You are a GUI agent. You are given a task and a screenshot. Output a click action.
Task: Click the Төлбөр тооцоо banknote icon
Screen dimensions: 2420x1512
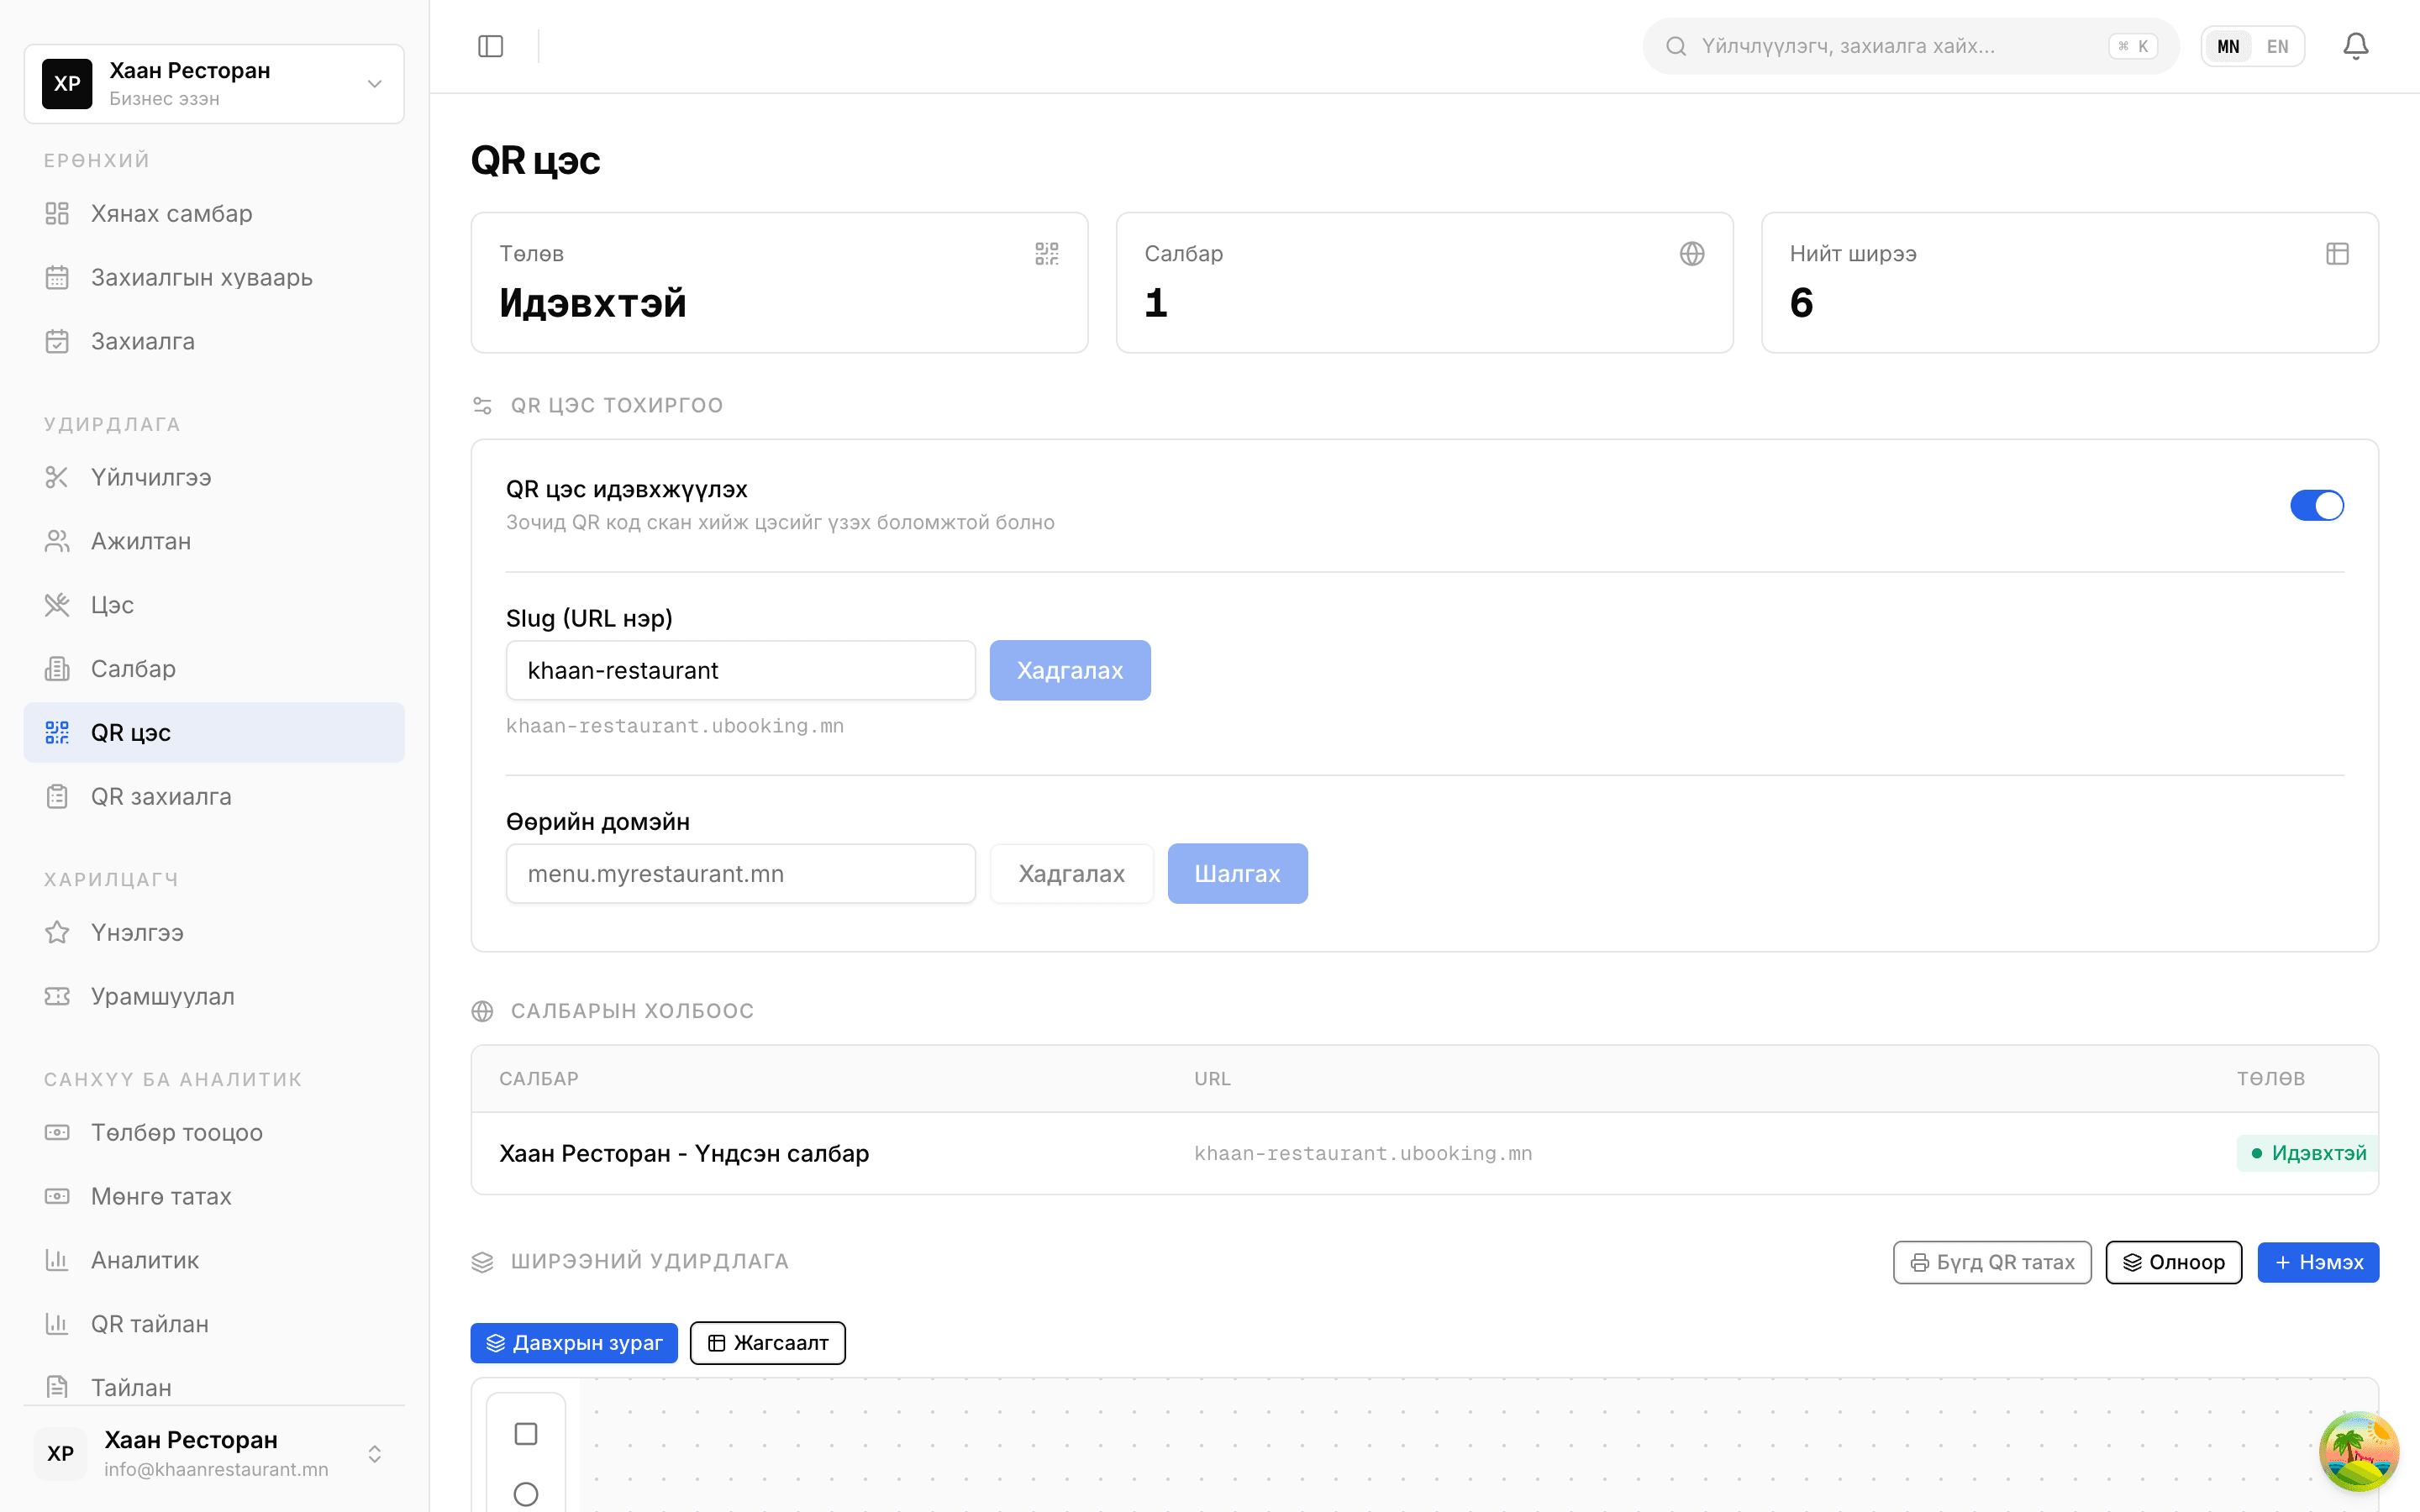tap(57, 1133)
